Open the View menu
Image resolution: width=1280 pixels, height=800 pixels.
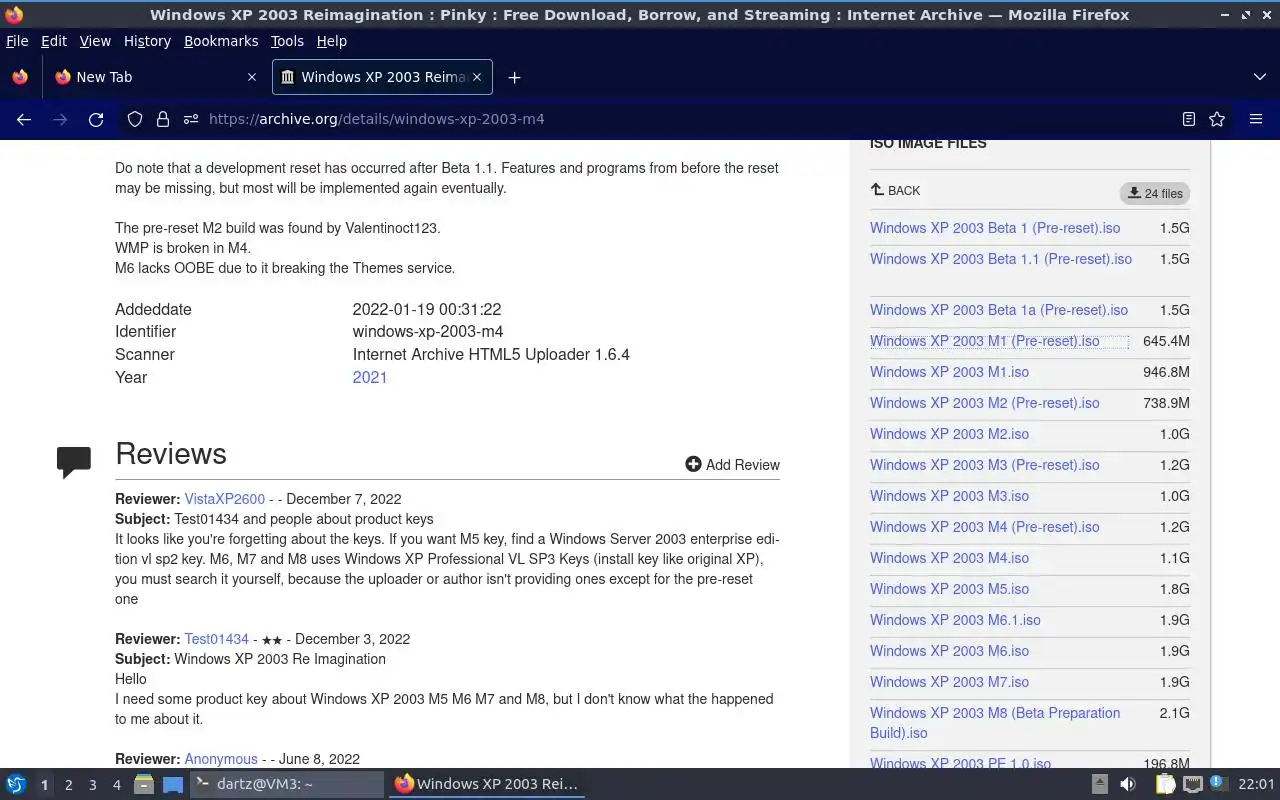(x=95, y=41)
